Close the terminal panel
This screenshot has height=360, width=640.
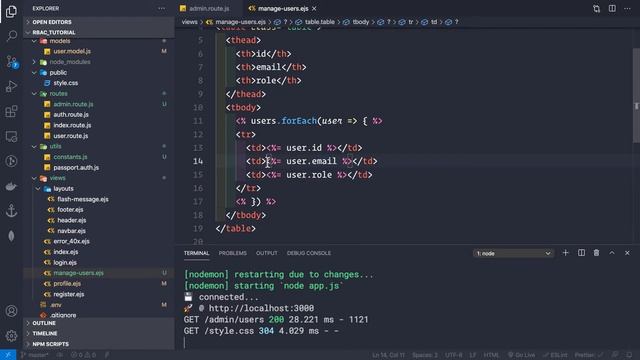tap(627, 253)
